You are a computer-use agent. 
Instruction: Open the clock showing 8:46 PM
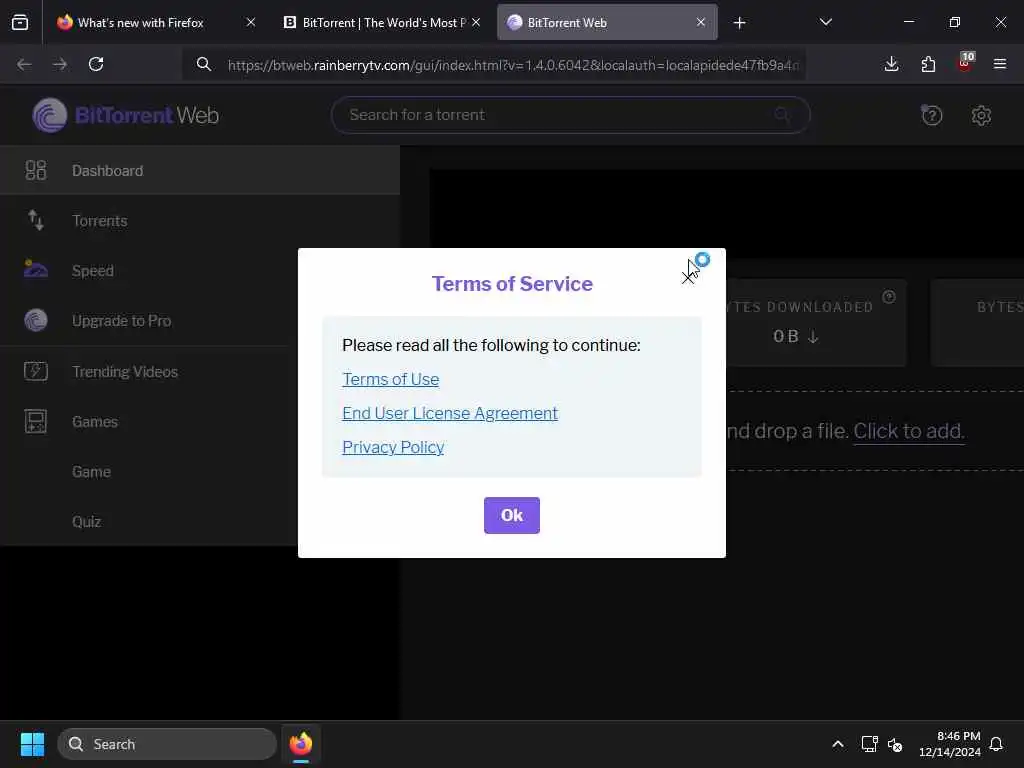(x=949, y=744)
